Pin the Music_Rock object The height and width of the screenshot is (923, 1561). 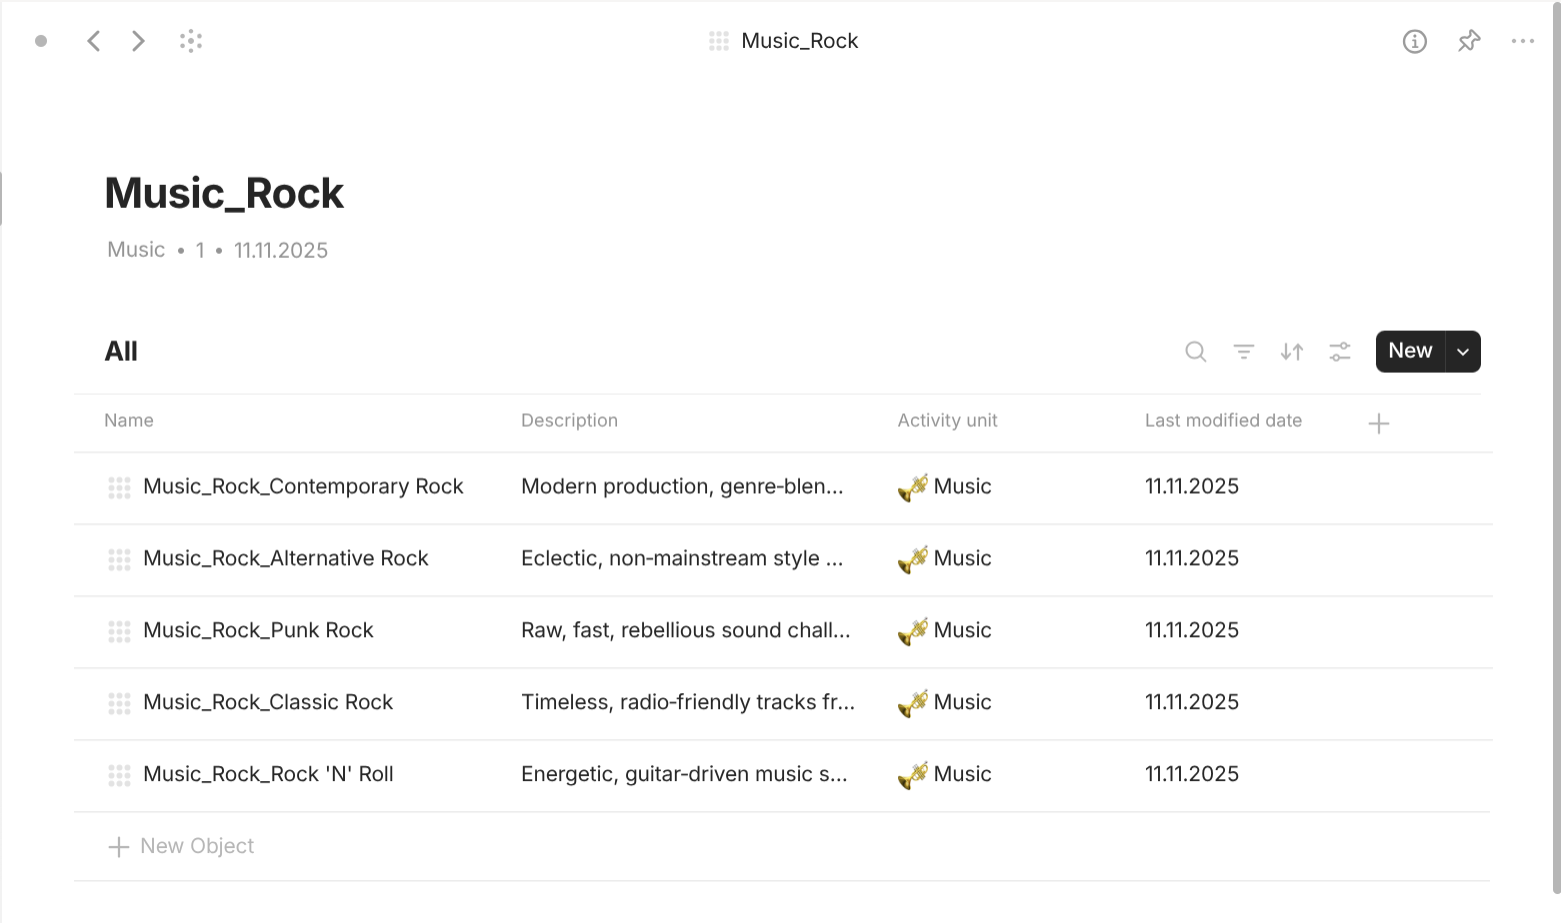click(x=1468, y=41)
